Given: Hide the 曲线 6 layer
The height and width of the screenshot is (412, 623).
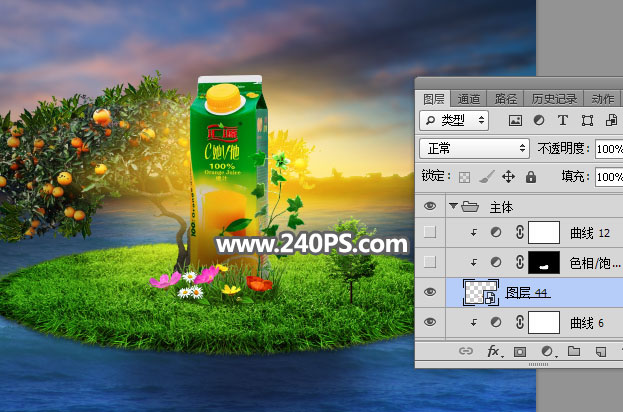Looking at the screenshot, I should point(430,322).
